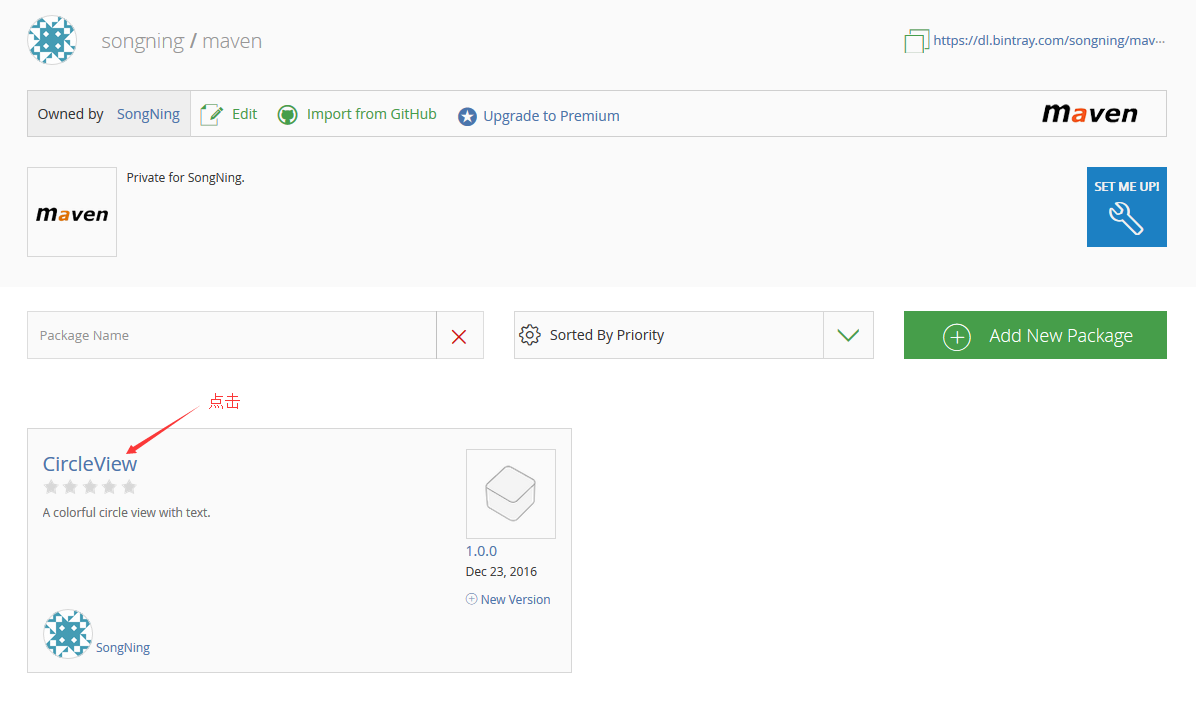1196x702 pixels.
Task: Click the Edit pencil icon
Action: pos(211,115)
